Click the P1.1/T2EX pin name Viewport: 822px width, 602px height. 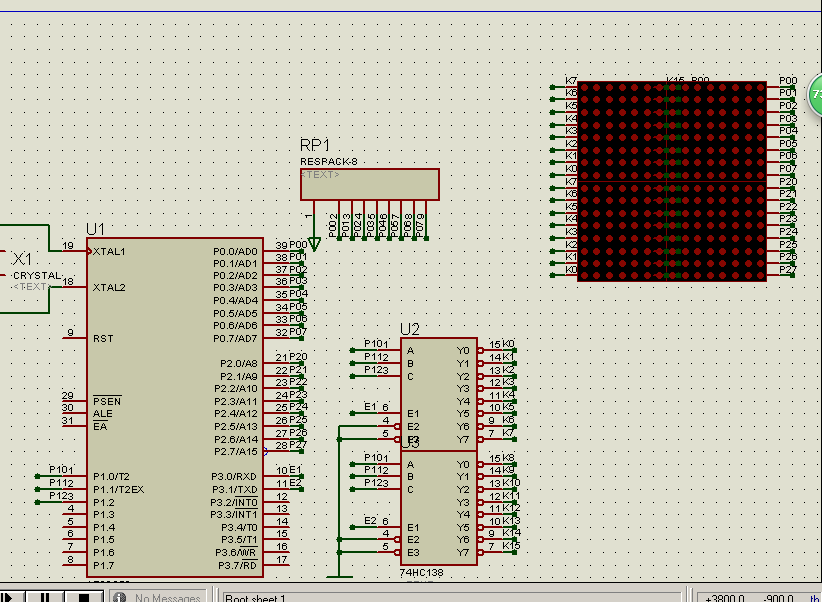point(118,489)
